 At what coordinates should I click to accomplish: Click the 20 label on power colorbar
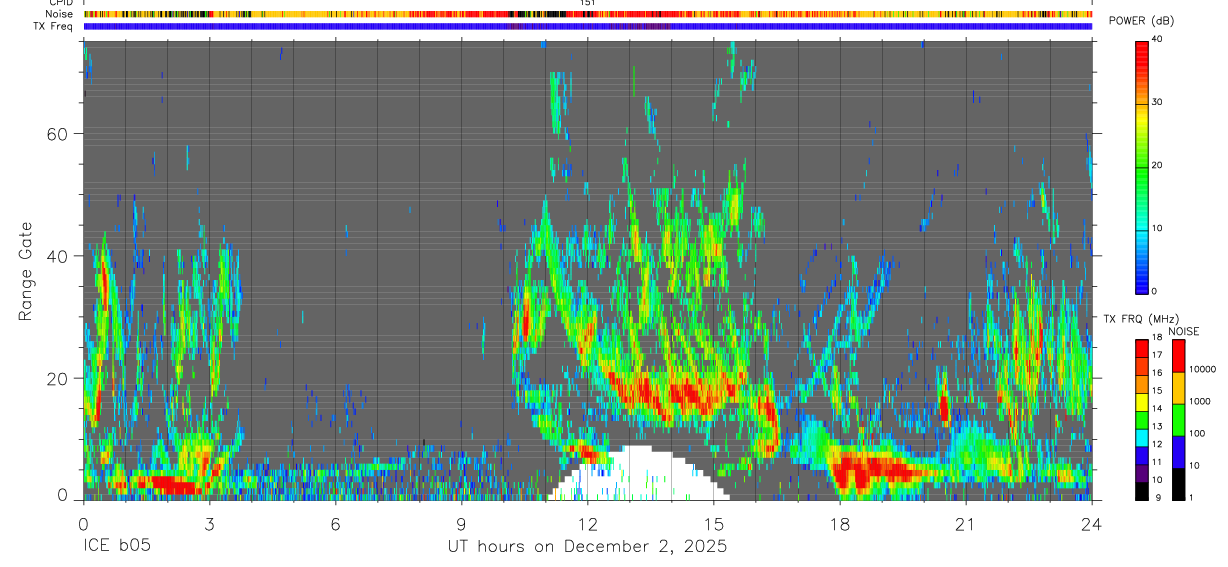(x=1157, y=165)
